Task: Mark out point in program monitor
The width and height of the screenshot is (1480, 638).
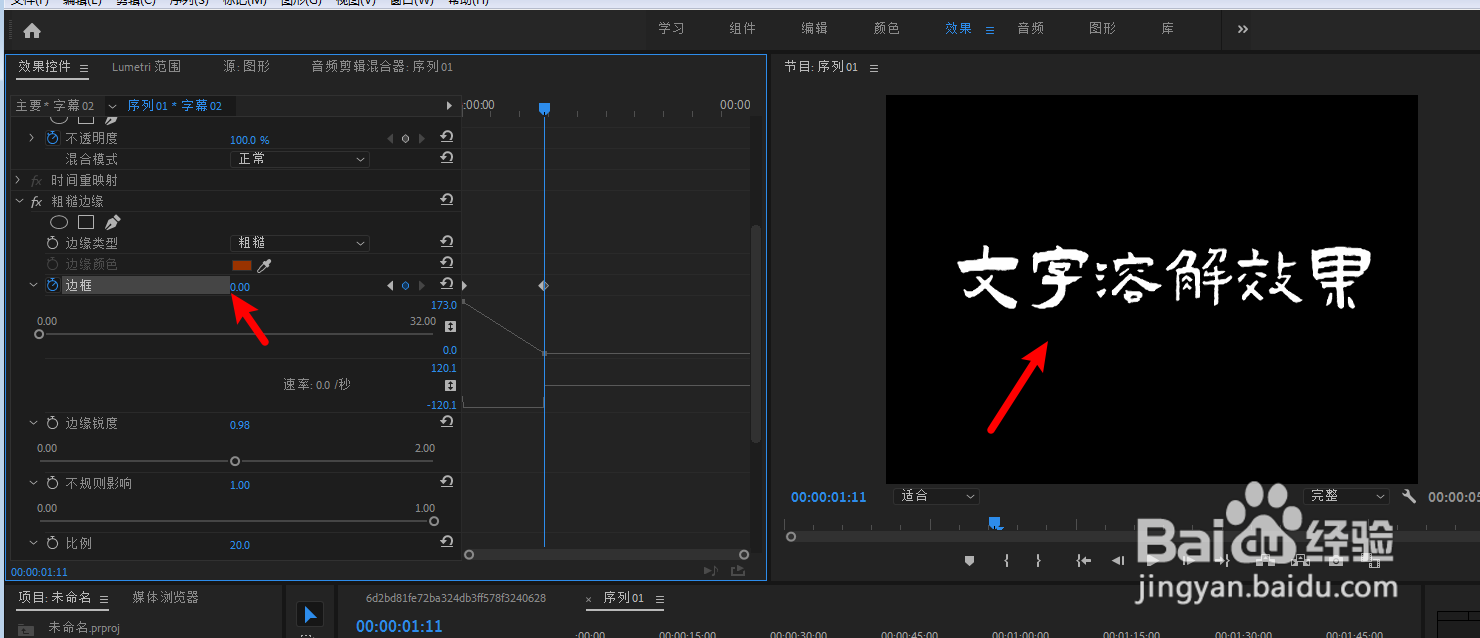Action: [x=1039, y=561]
